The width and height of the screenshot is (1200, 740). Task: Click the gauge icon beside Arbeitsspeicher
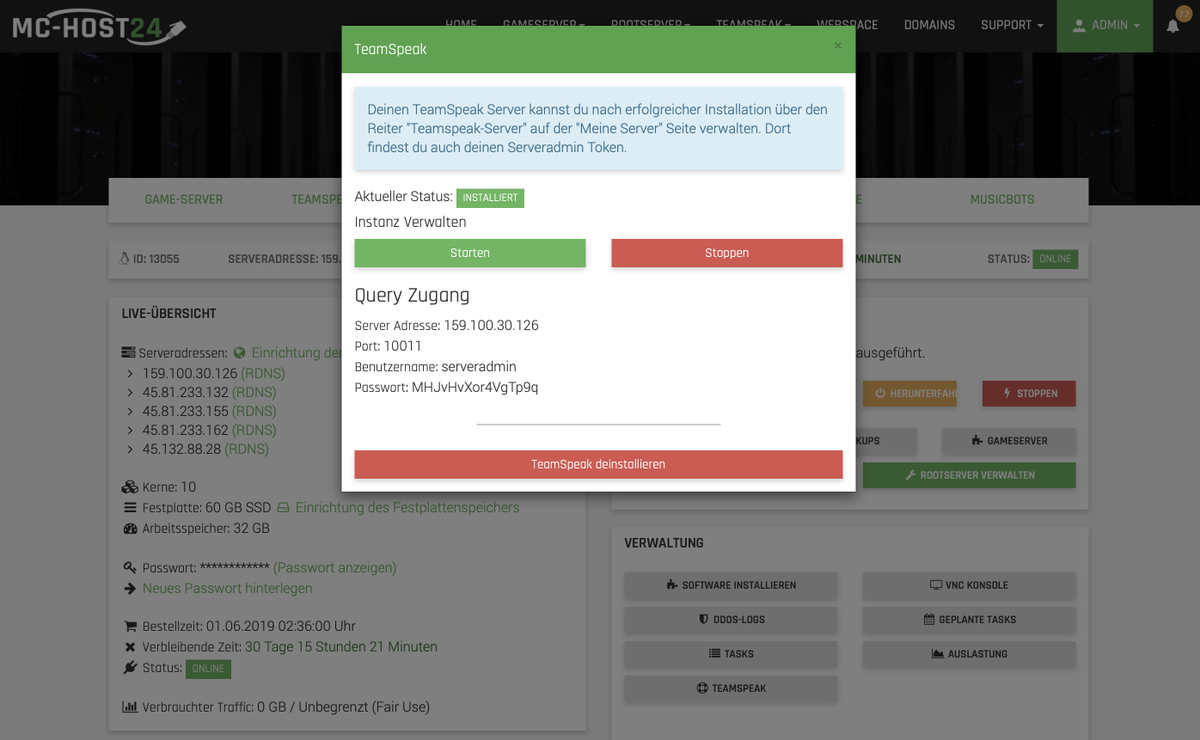[x=130, y=528]
